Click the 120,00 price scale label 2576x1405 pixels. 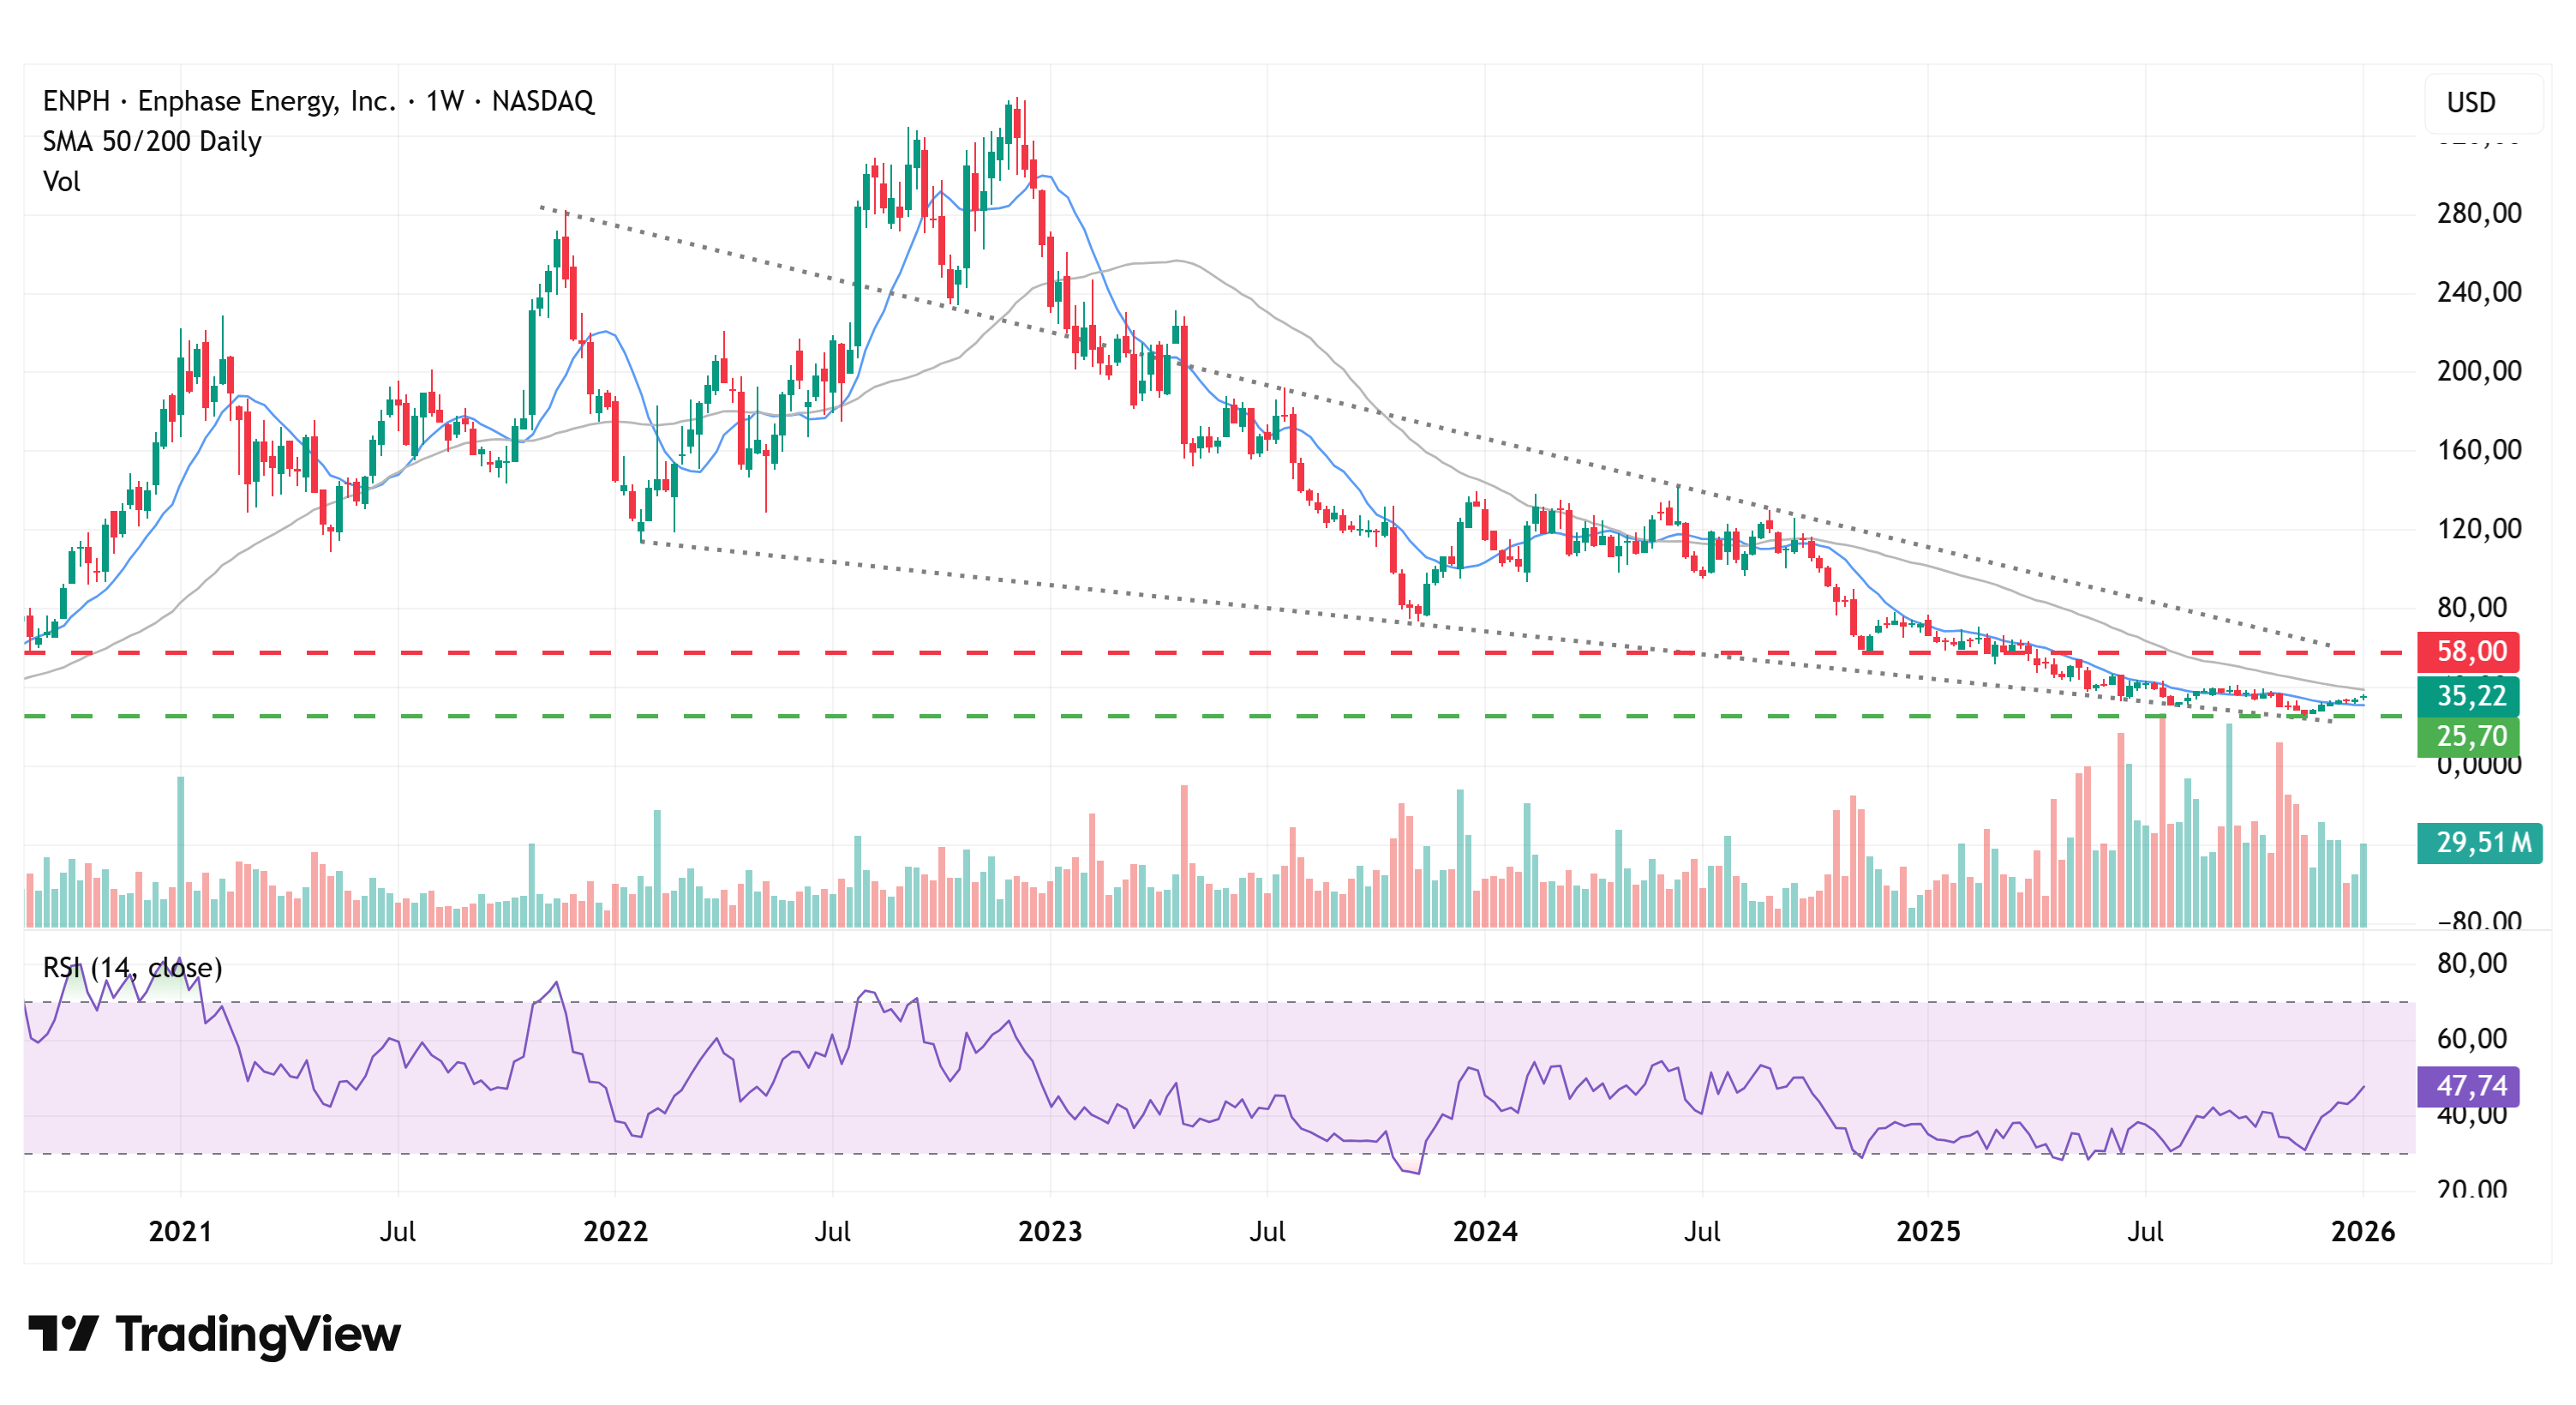click(2479, 529)
